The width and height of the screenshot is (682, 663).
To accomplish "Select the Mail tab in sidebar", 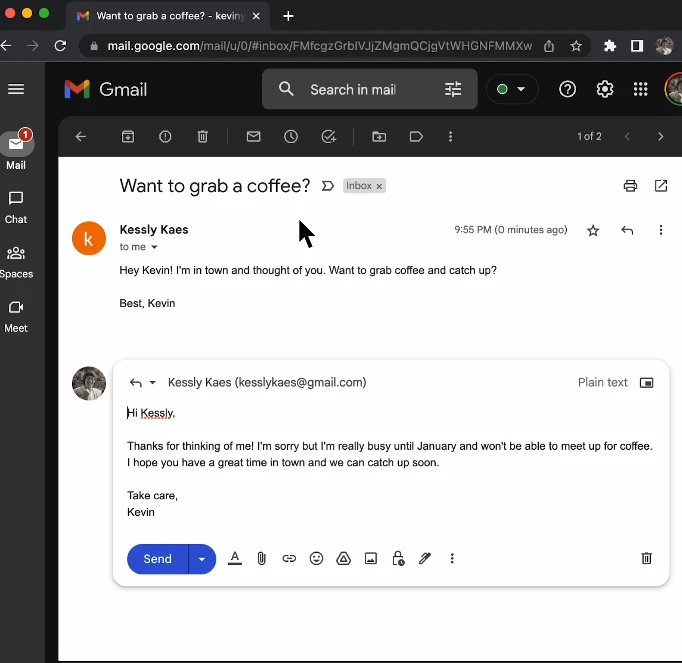I will (x=16, y=150).
